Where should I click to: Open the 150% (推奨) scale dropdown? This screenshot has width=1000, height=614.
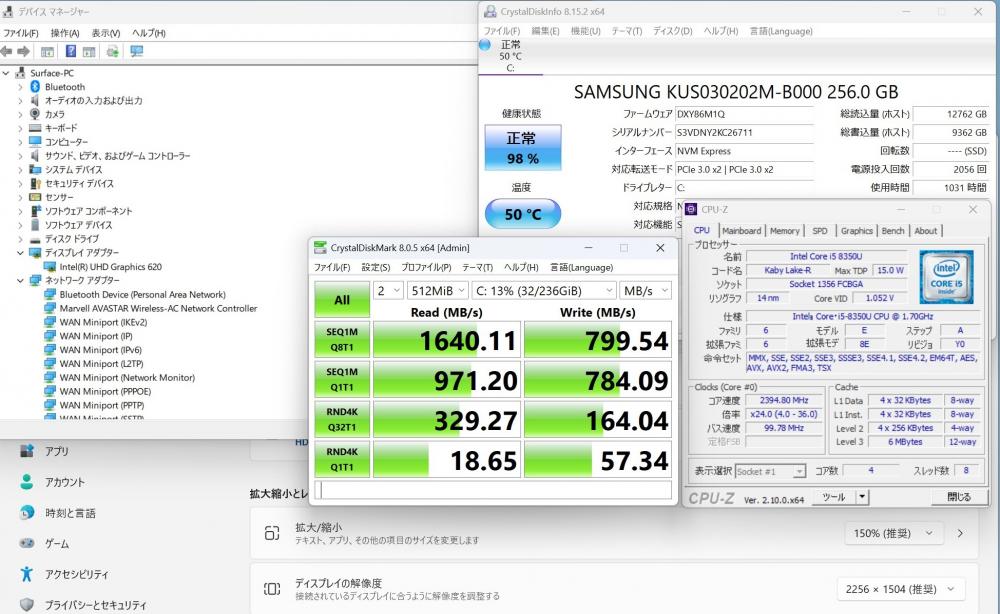point(893,534)
